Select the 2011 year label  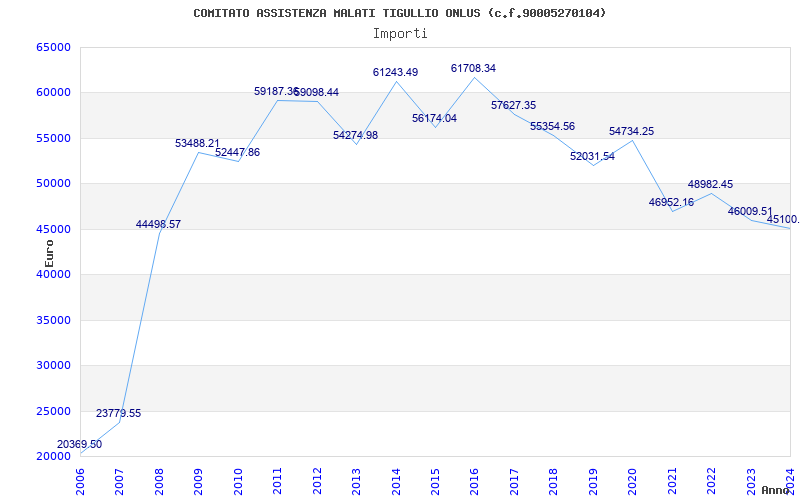tap(278, 481)
